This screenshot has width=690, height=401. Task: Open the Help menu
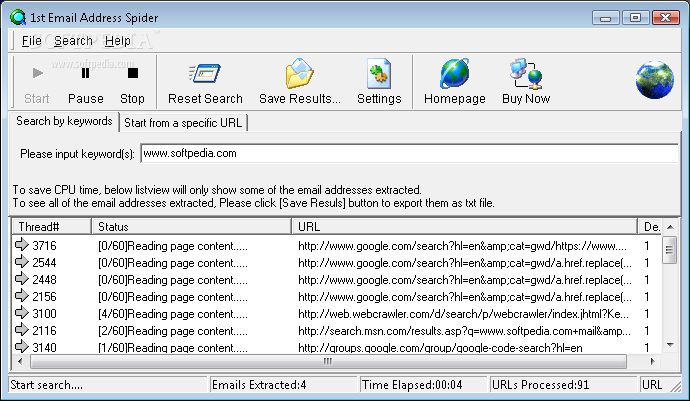pyautogui.click(x=117, y=41)
